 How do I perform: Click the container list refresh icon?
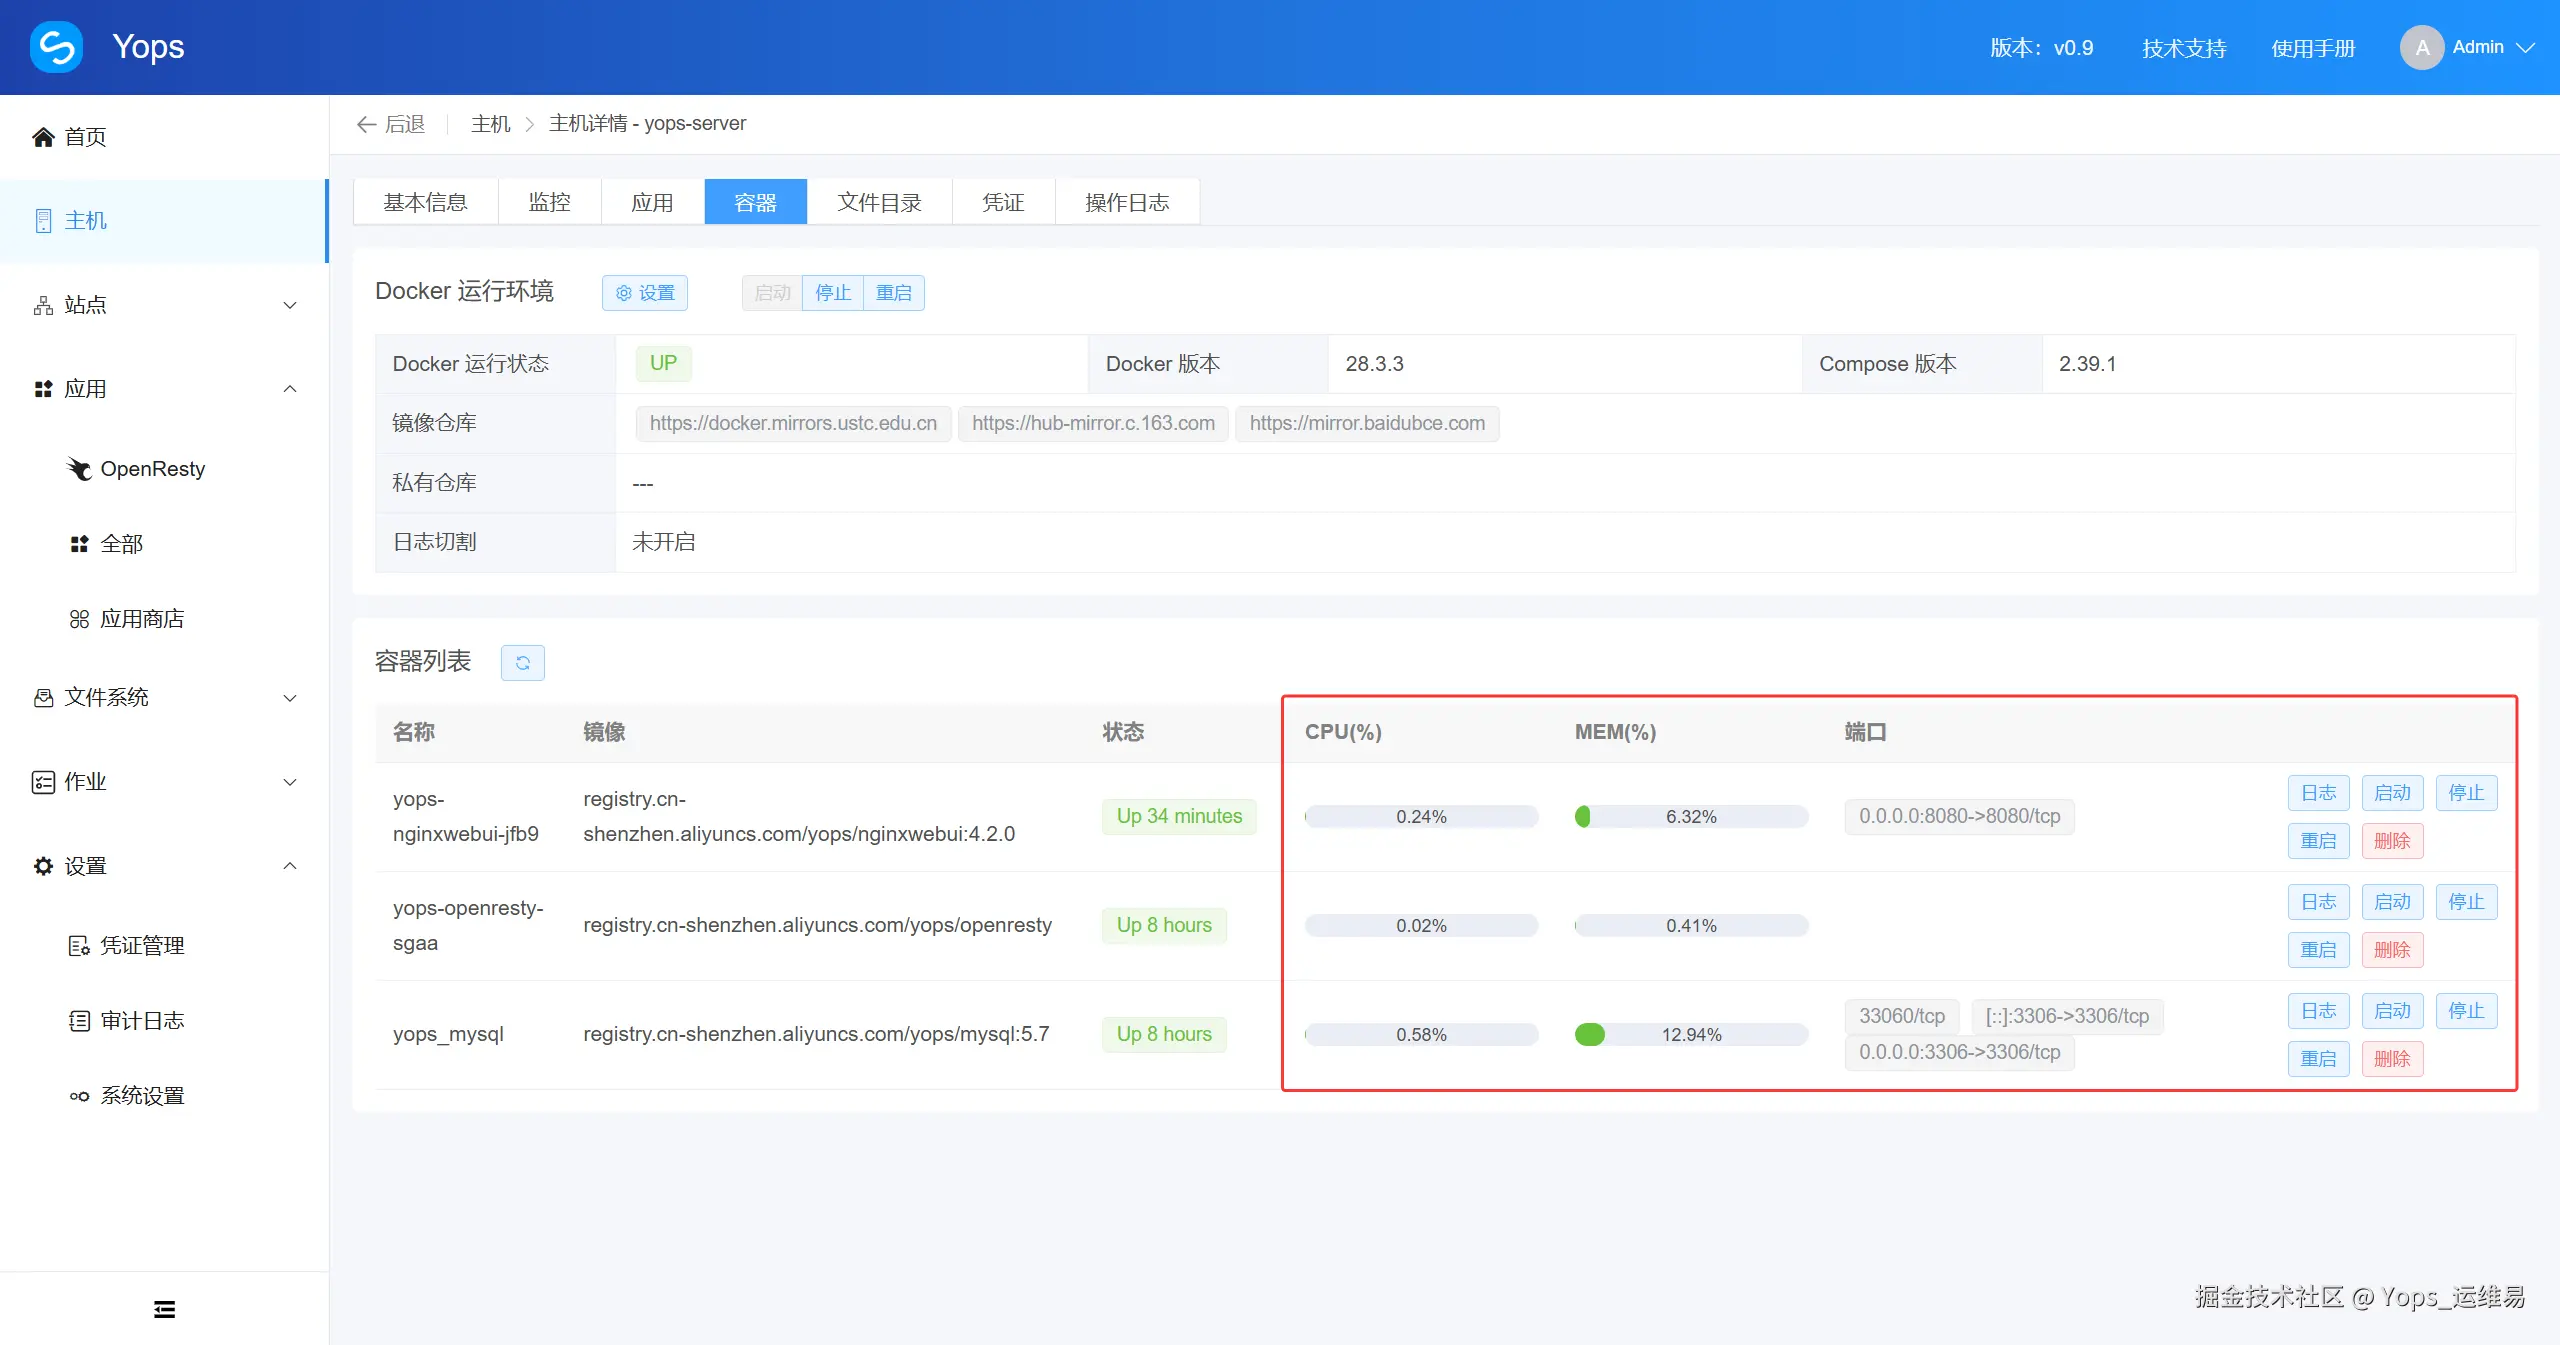pos(522,662)
